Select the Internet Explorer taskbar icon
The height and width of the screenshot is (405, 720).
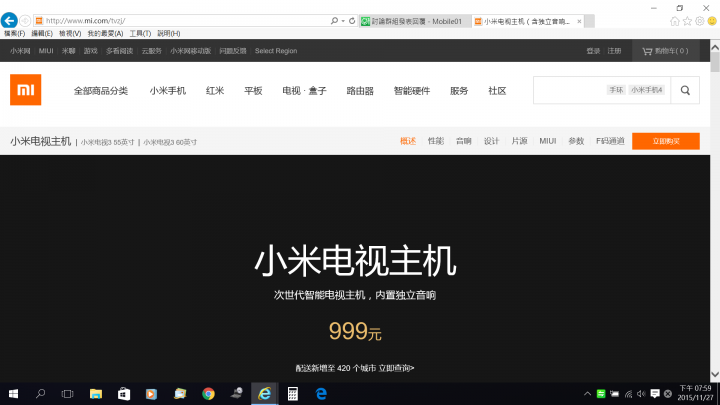tap(264, 394)
